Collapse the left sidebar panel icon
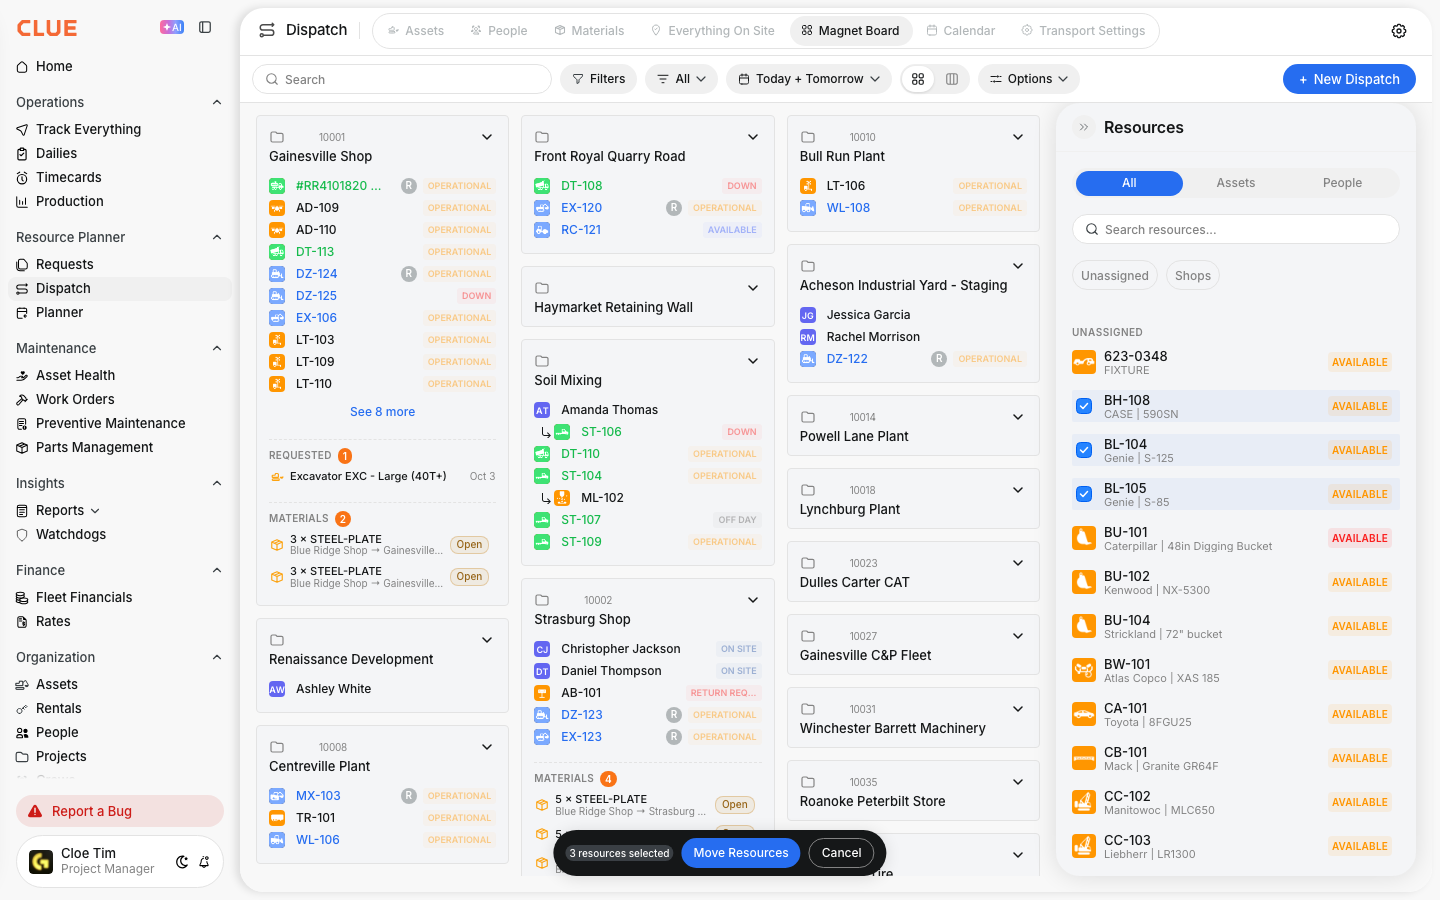This screenshot has width=1440, height=900. pyautogui.click(x=205, y=27)
